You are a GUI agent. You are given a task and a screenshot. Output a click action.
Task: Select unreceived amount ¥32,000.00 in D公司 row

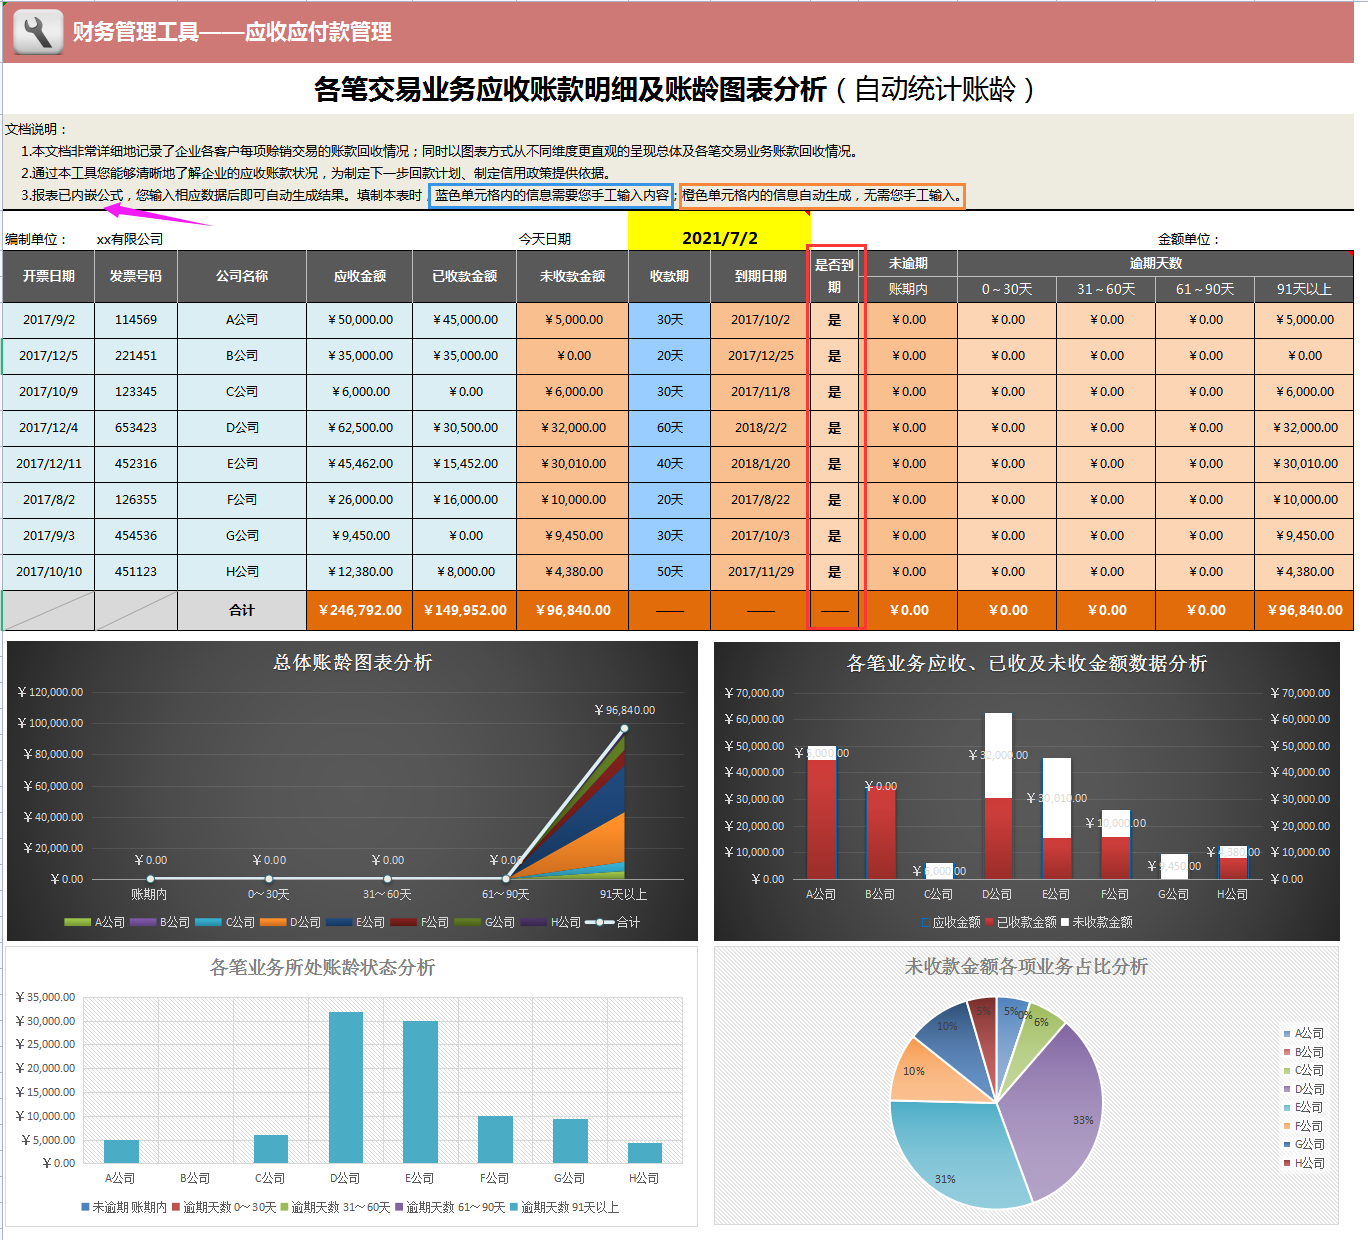point(573,428)
